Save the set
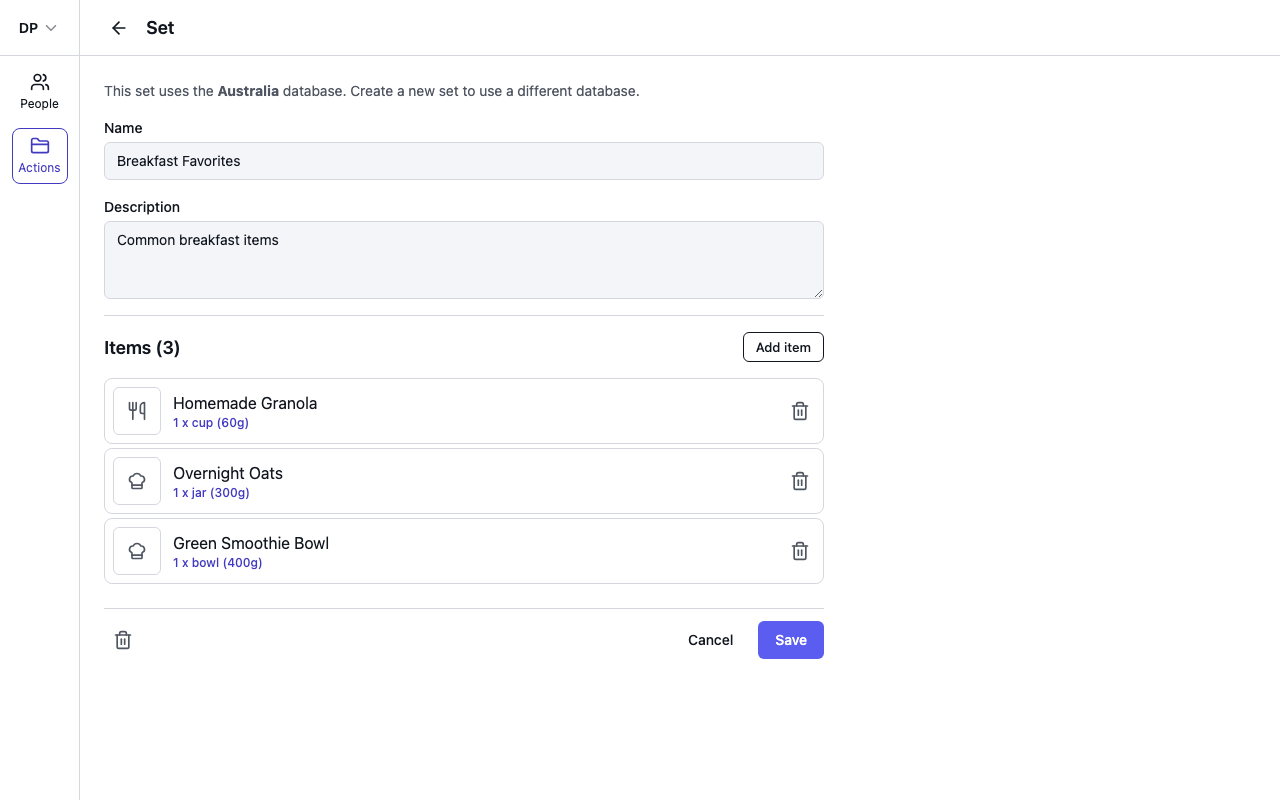 tap(791, 640)
